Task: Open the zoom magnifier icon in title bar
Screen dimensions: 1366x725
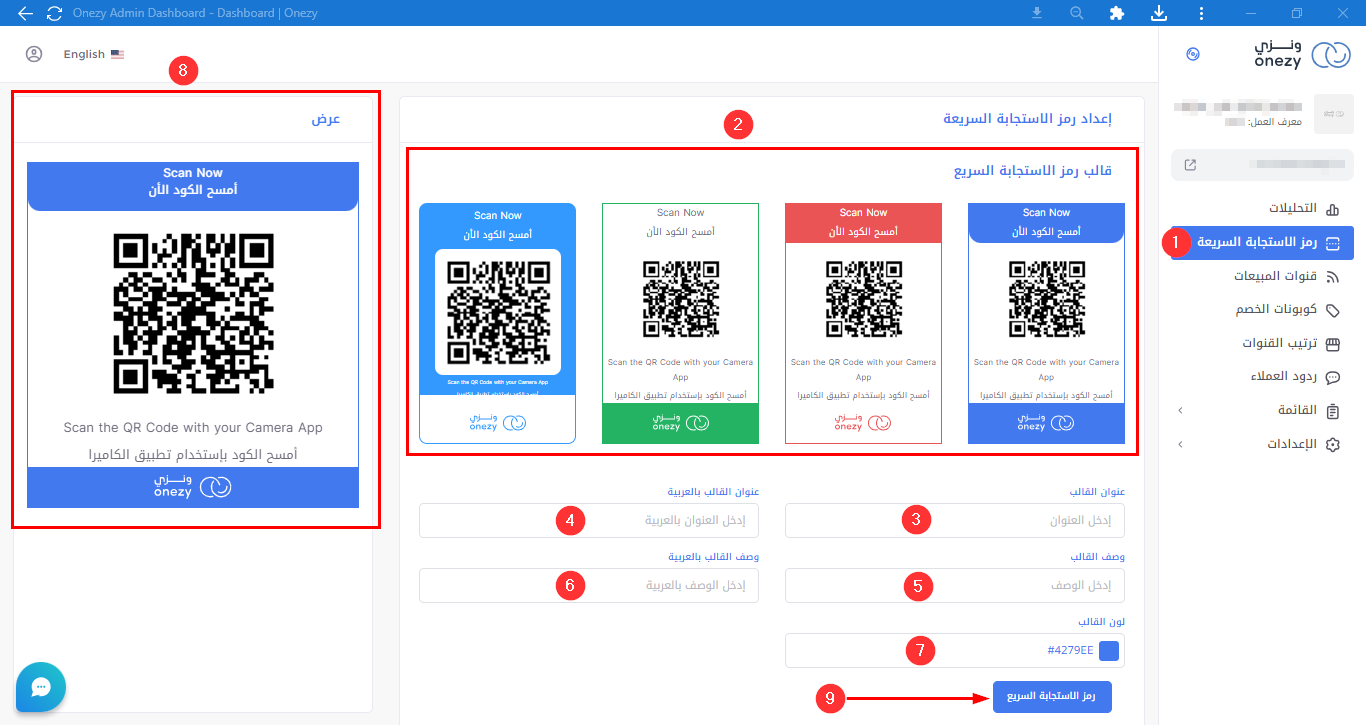Action: [1077, 13]
